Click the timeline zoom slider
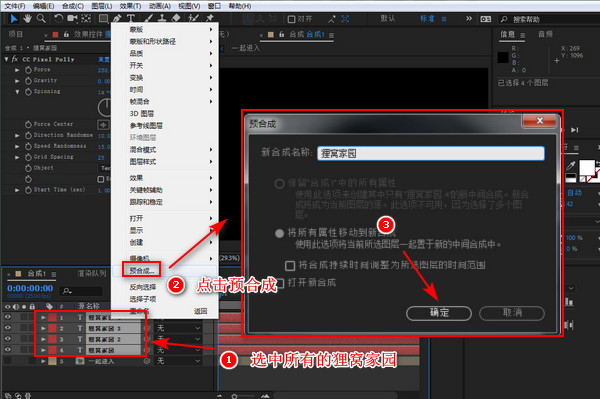The height and width of the screenshot is (399, 600). coord(234,396)
